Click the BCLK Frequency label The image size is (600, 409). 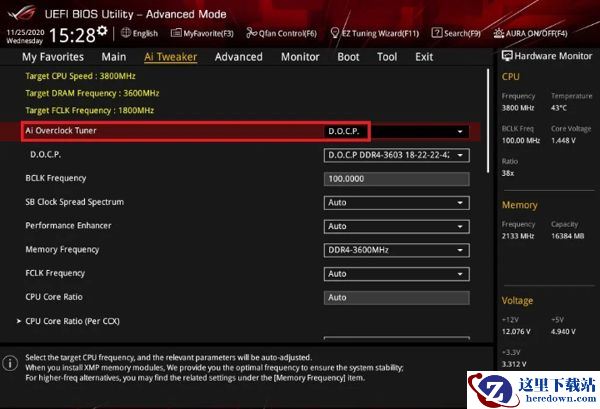pyautogui.click(x=56, y=178)
